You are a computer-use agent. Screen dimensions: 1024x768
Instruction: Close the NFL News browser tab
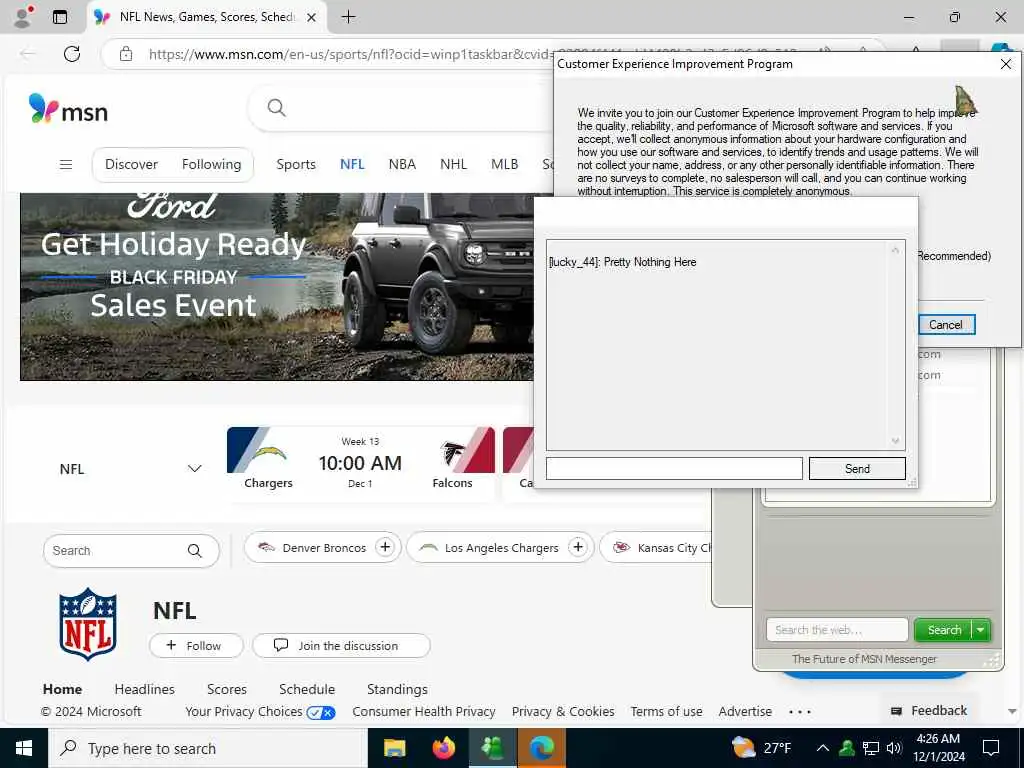pyautogui.click(x=312, y=18)
